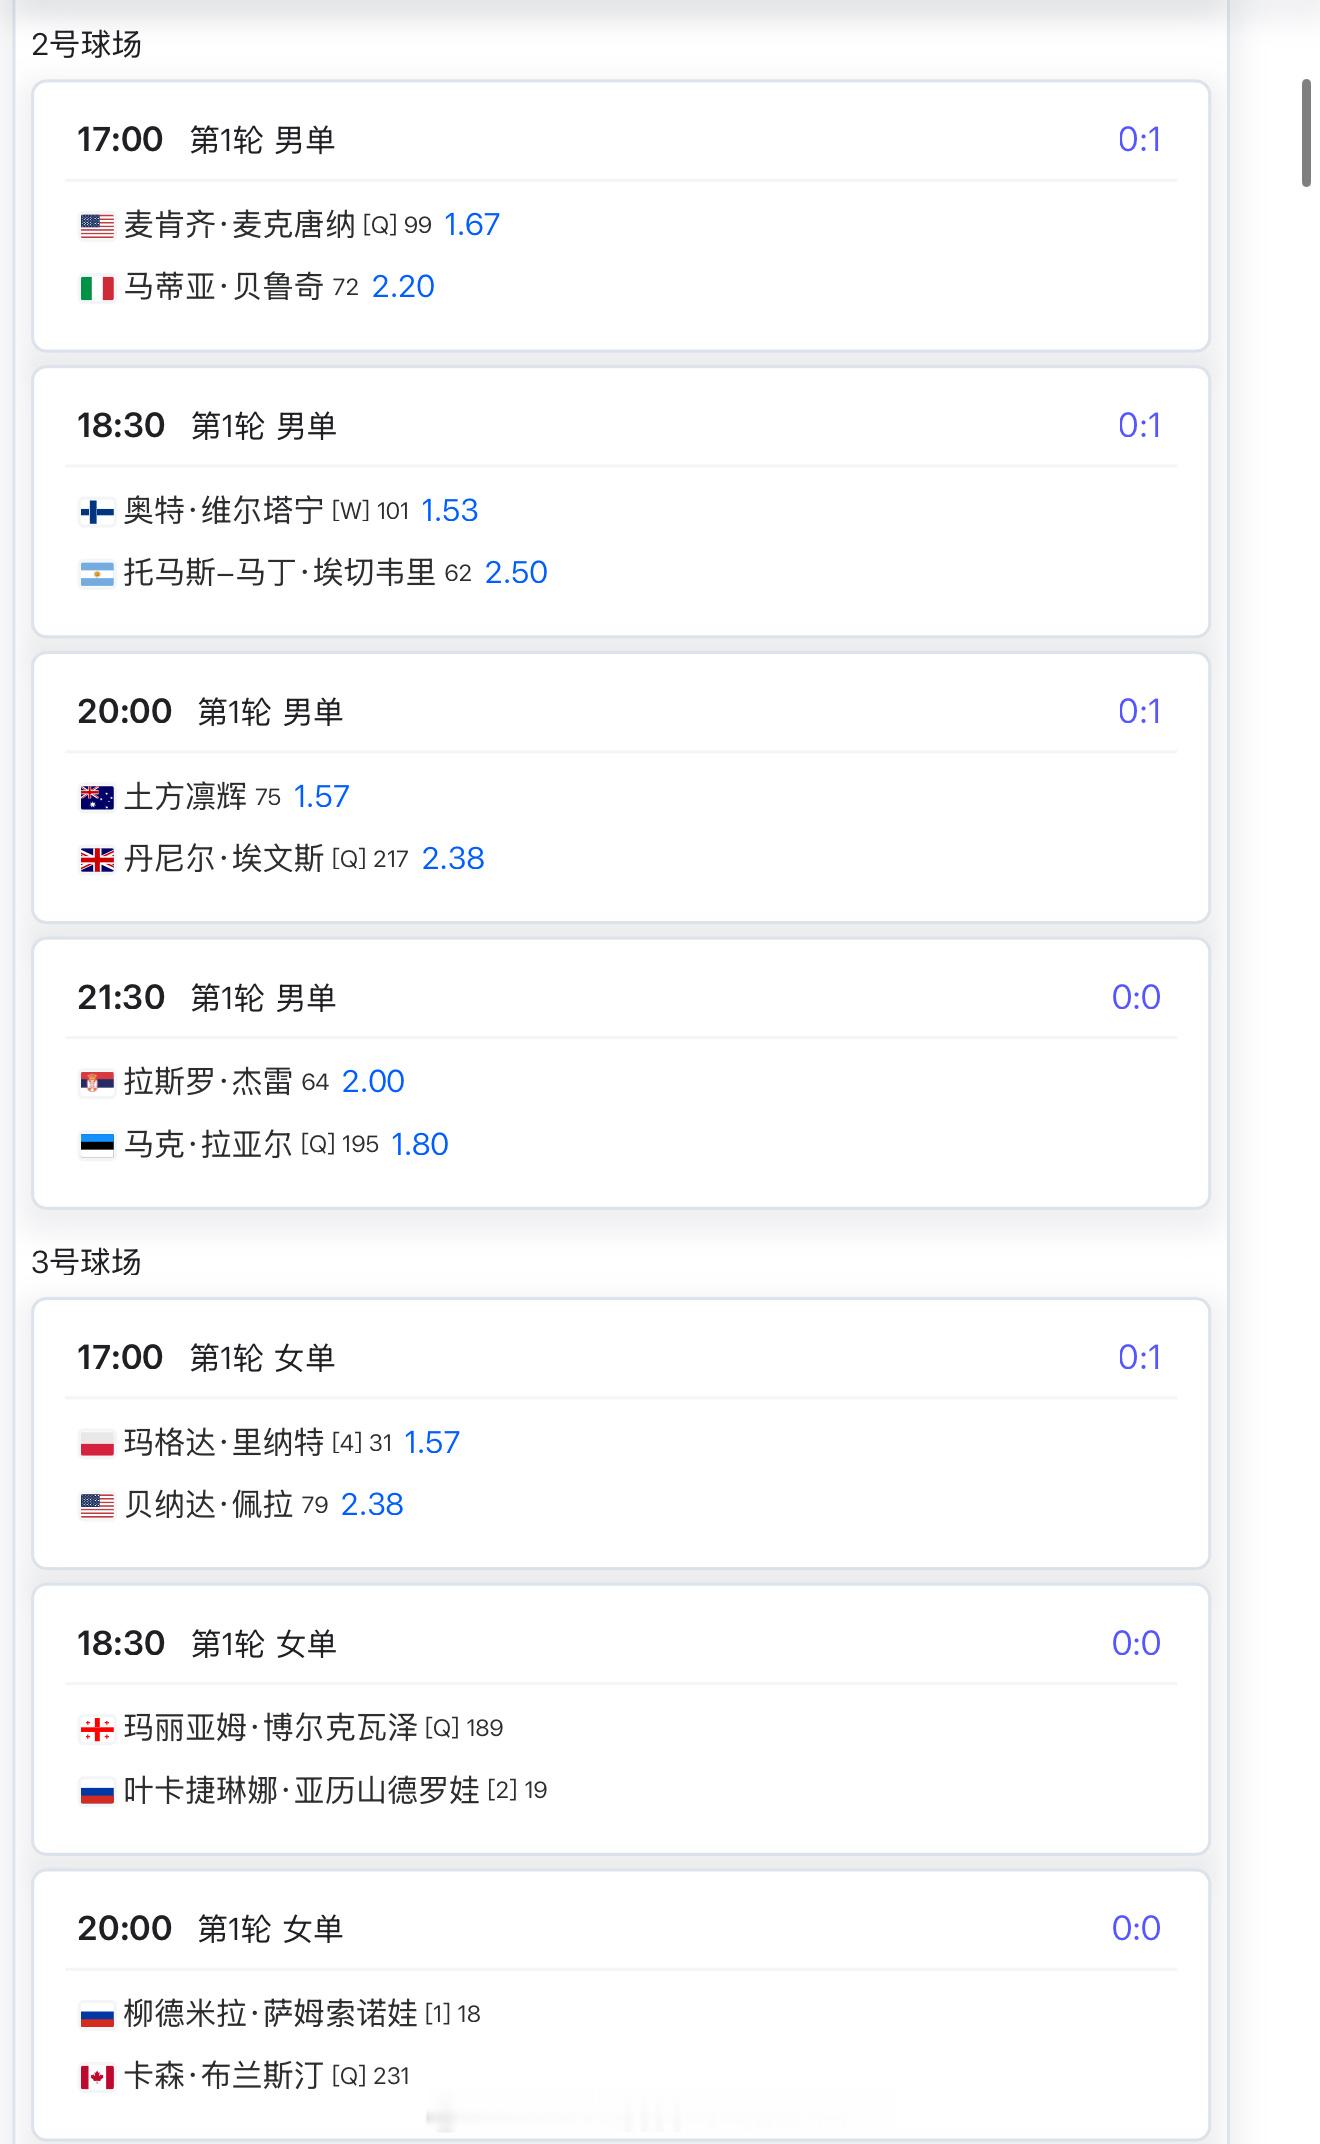1320x2144 pixels.
Task: Select odds 2.50 for 托马斯-马丁·埃切韦里
Action: pyautogui.click(x=516, y=573)
